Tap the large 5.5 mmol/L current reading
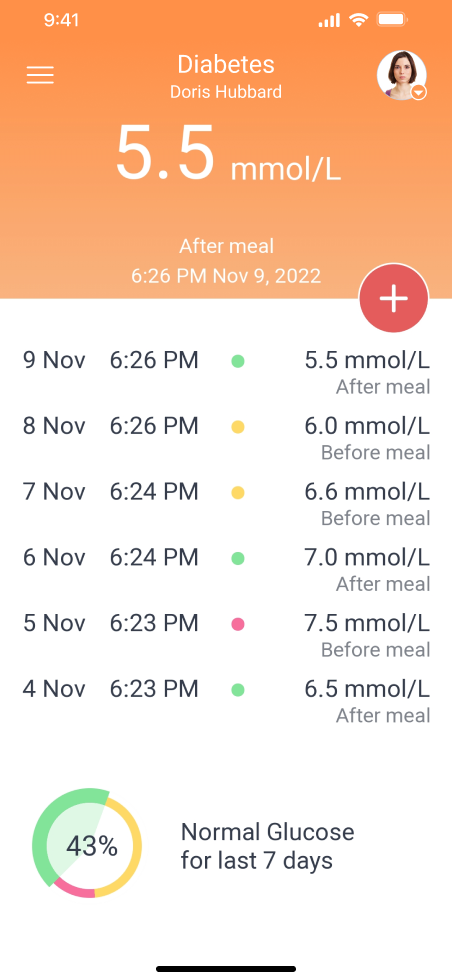Screen dimensions: 452x980 pos(228,154)
